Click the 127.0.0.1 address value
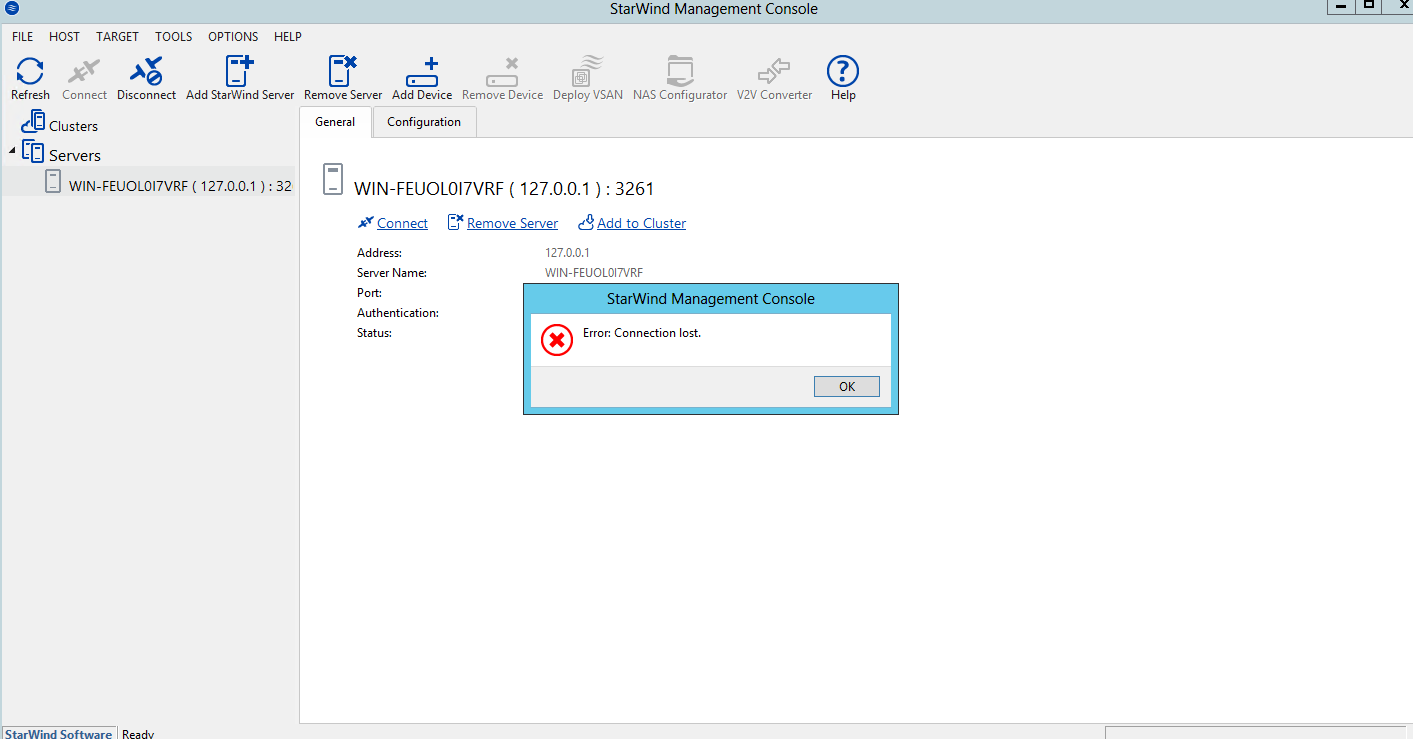This screenshot has width=1413, height=739. pyautogui.click(x=567, y=253)
